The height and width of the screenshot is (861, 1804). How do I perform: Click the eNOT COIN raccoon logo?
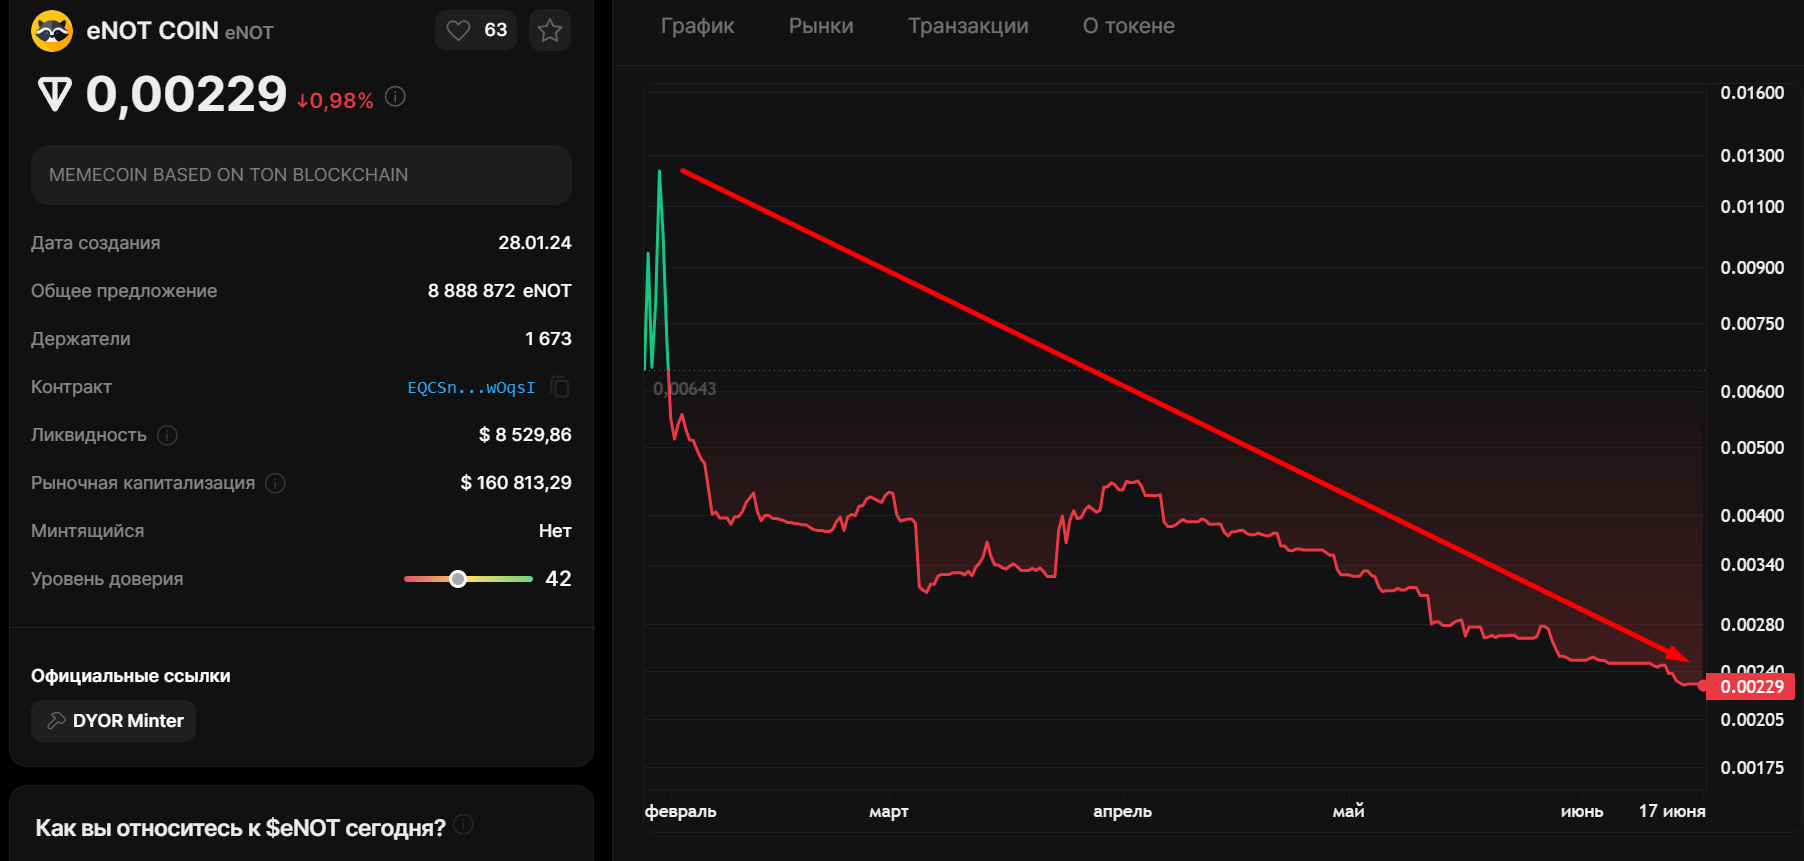point(52,31)
